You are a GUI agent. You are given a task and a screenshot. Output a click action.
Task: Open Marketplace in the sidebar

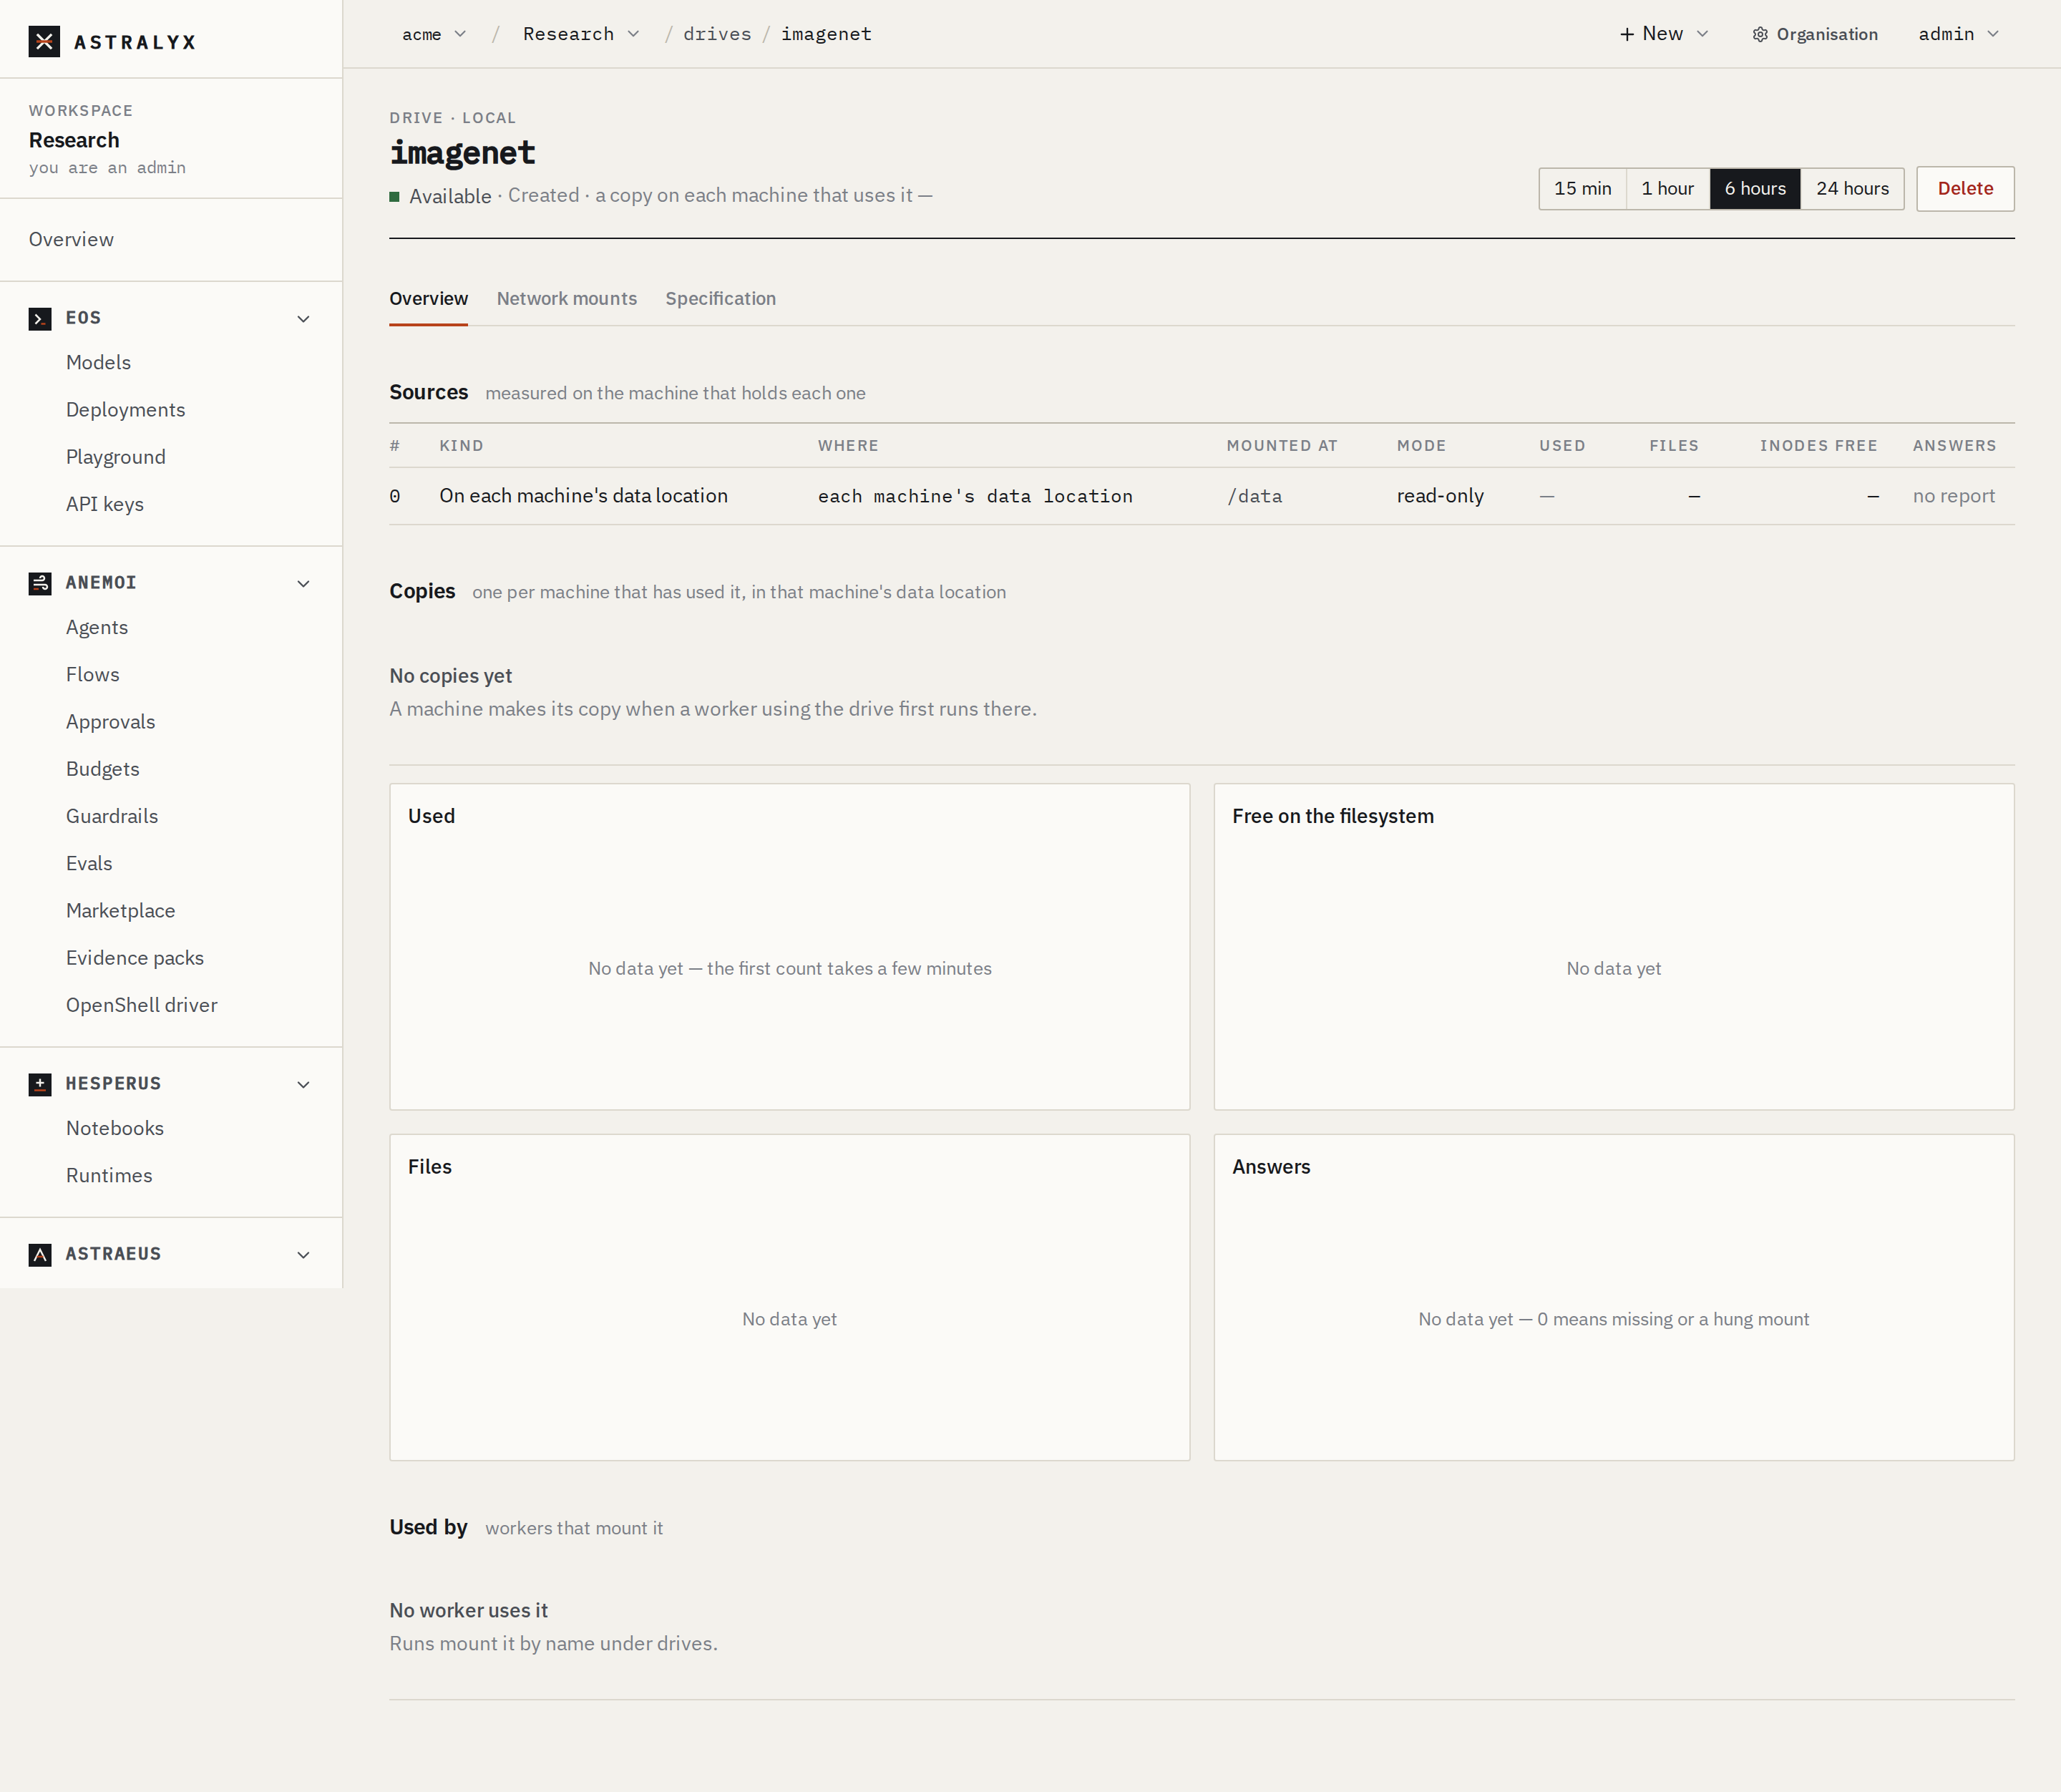pos(121,911)
